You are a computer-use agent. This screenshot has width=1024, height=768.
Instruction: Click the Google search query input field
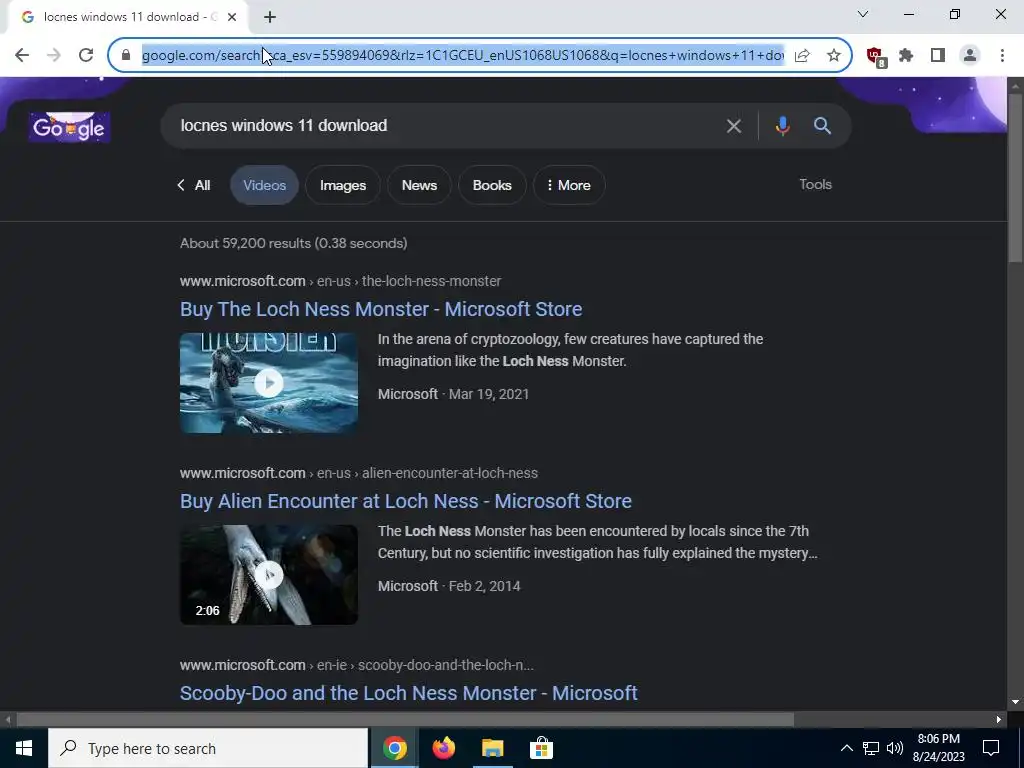coord(444,125)
